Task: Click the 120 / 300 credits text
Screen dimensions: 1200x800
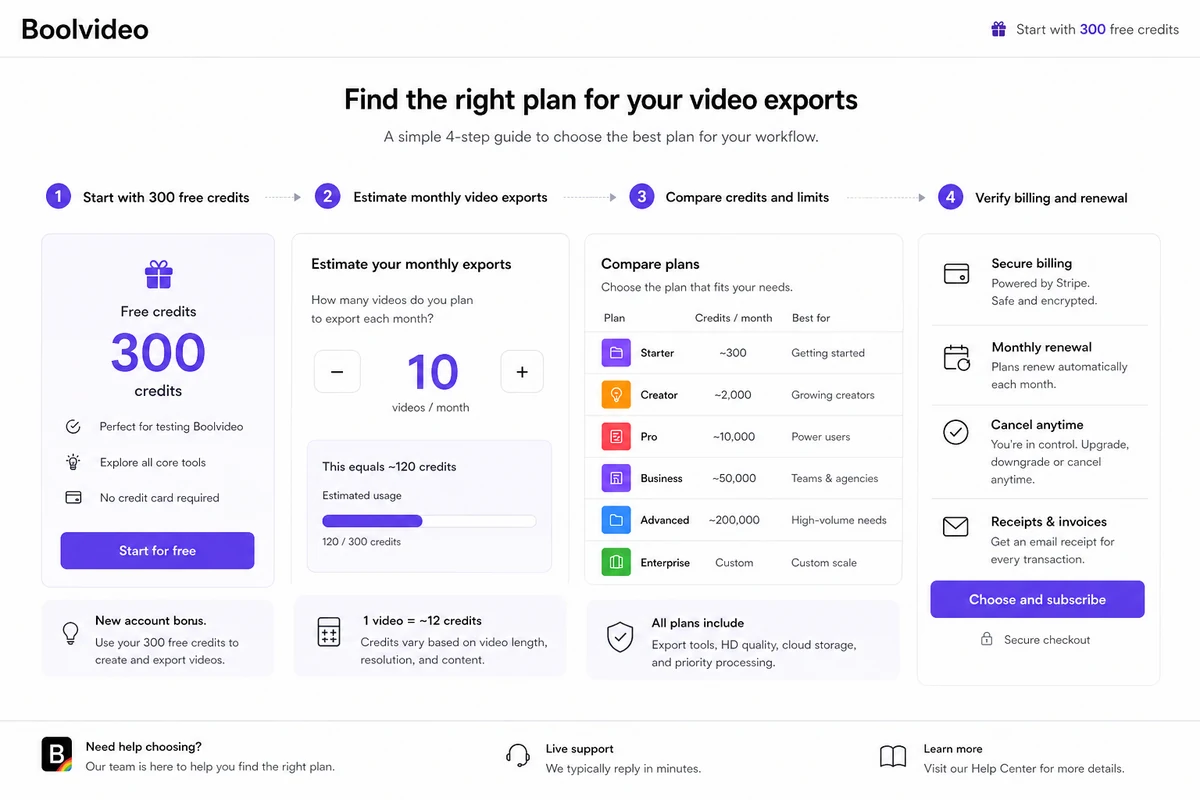Action: (361, 541)
